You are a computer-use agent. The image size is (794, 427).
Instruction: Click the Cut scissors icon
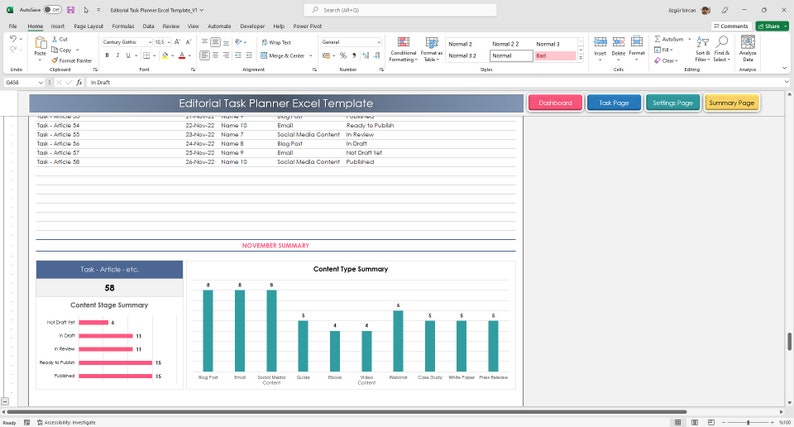(55, 39)
